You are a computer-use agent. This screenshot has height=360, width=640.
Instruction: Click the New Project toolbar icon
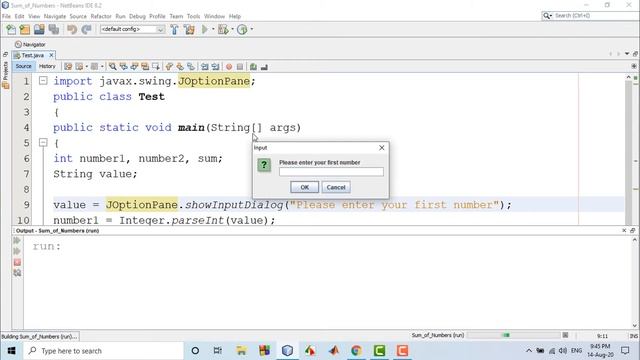[25, 29]
